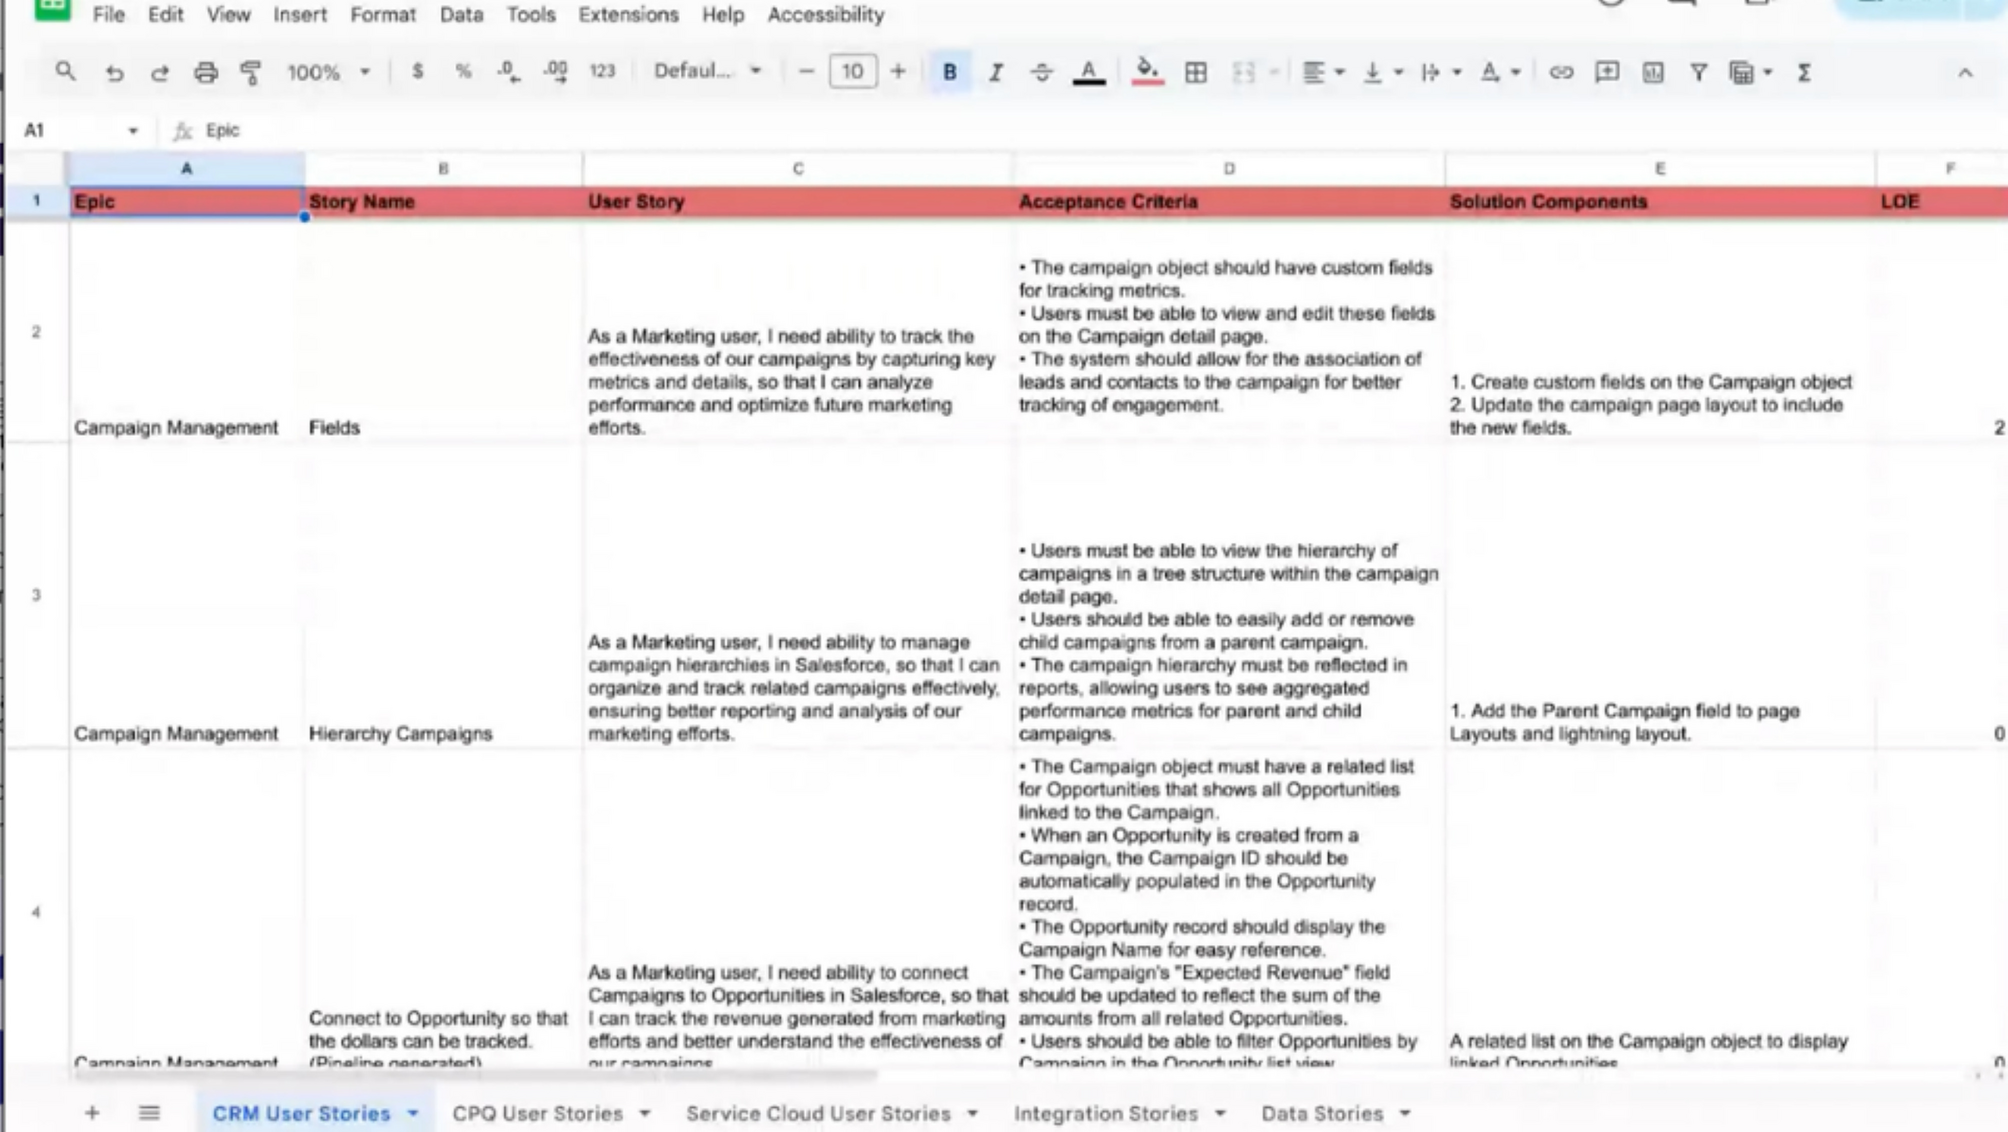Apply currency format with dollar icon
The height and width of the screenshot is (1132, 2008).
coord(417,72)
